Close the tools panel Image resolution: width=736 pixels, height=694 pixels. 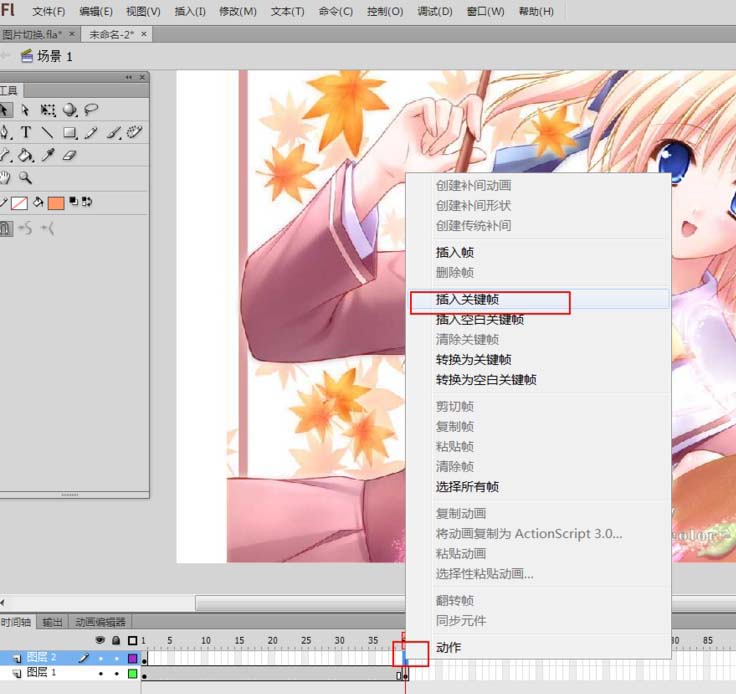click(x=142, y=77)
